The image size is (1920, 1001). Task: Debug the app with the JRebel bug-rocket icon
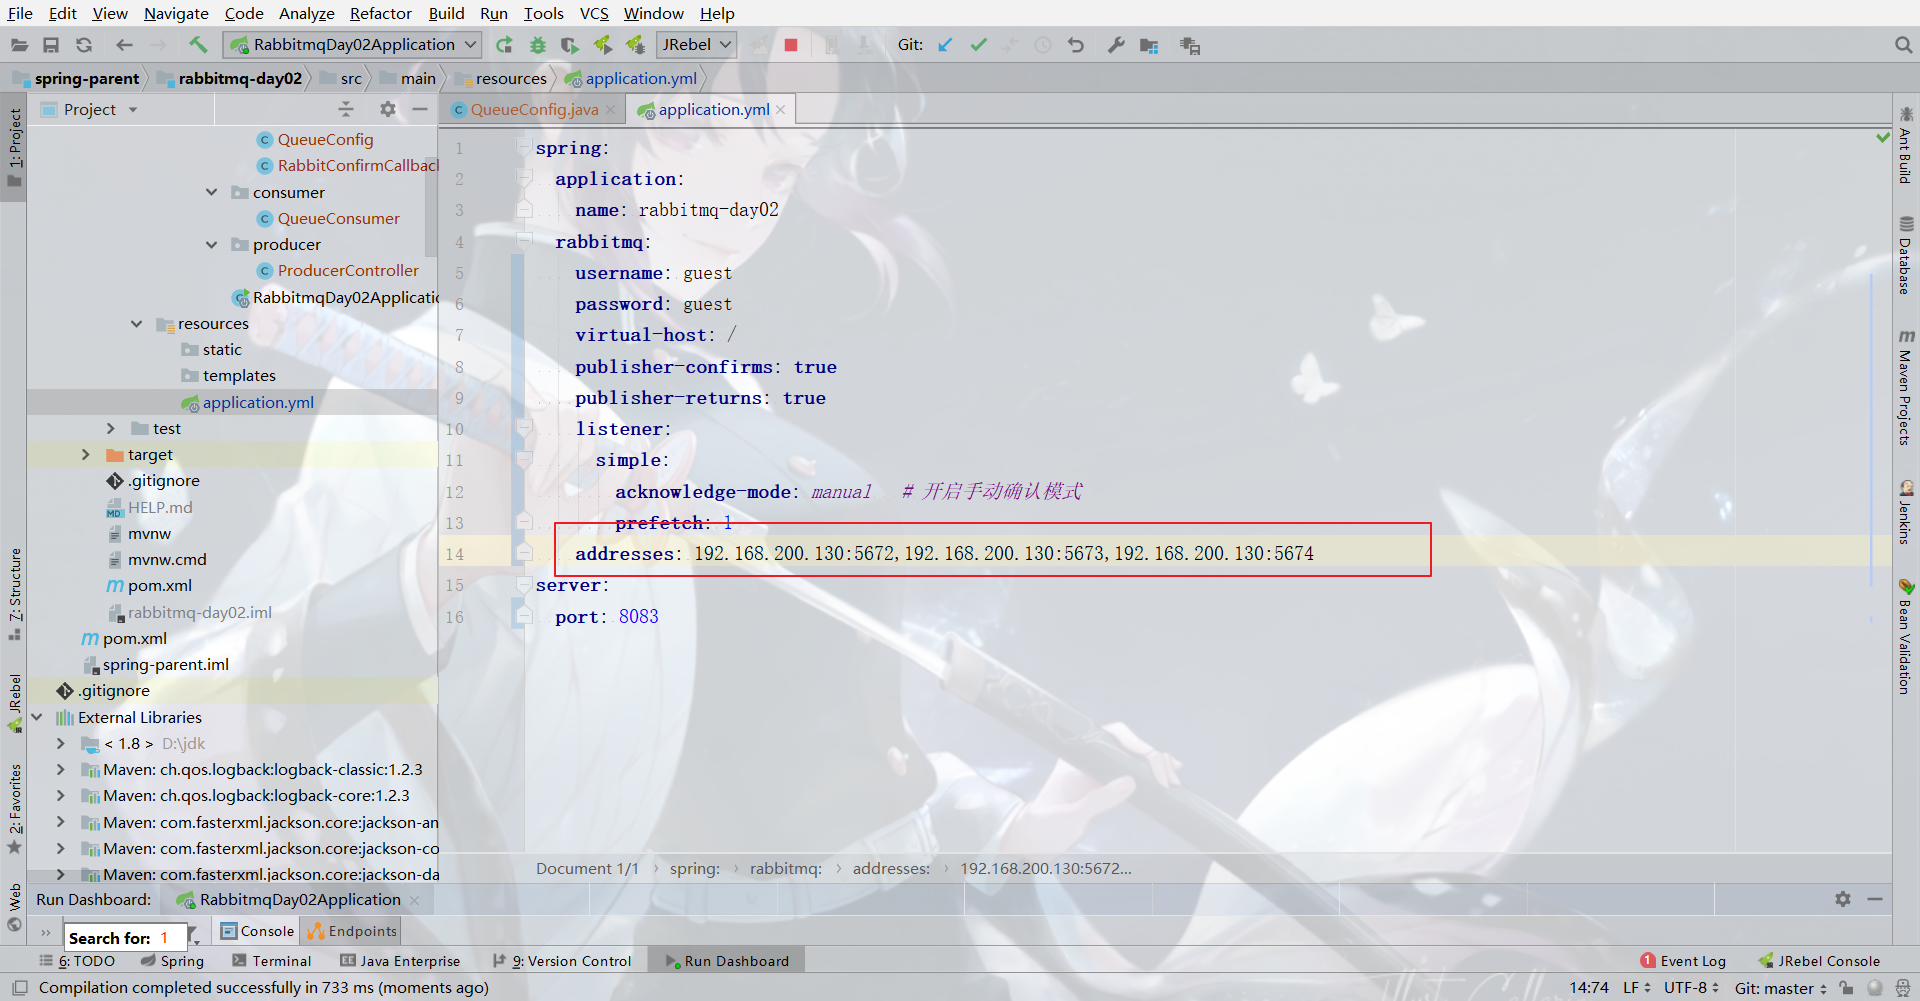coord(635,45)
